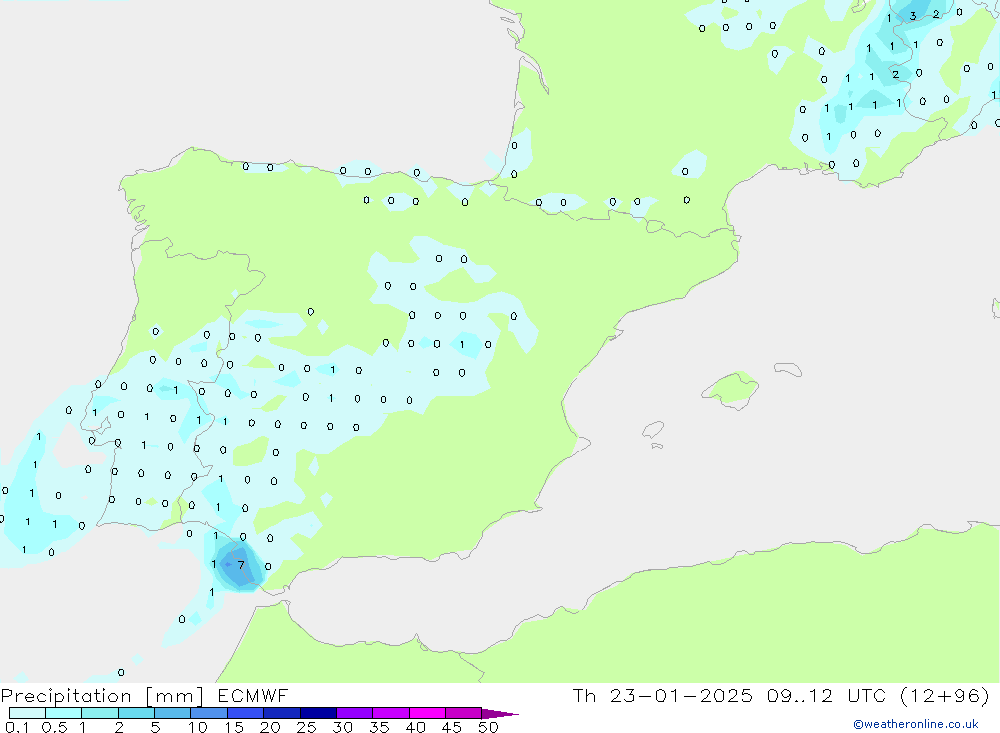Click the legend value '0.1'

click(17, 727)
